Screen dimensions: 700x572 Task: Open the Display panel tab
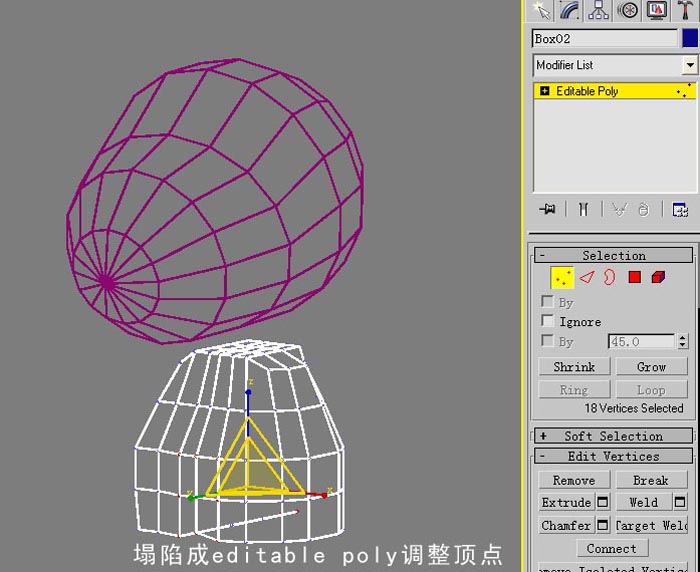pyautogui.click(x=656, y=10)
